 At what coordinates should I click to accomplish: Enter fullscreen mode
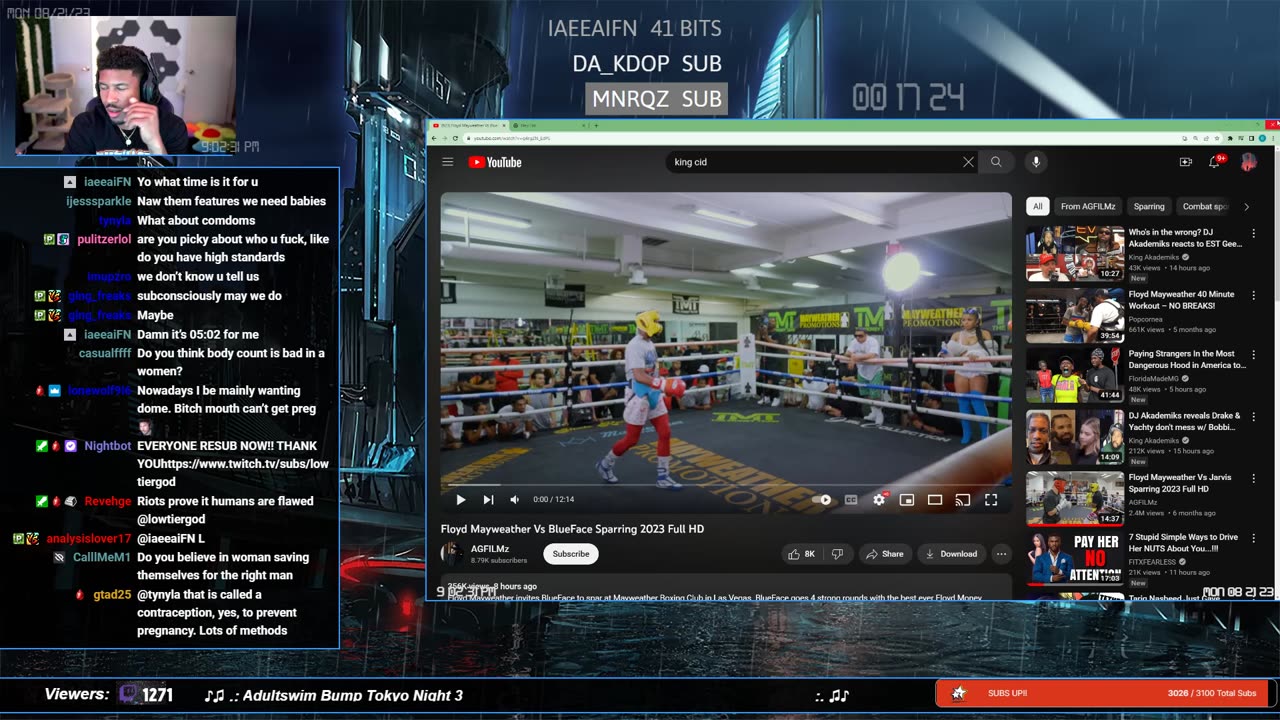point(991,500)
